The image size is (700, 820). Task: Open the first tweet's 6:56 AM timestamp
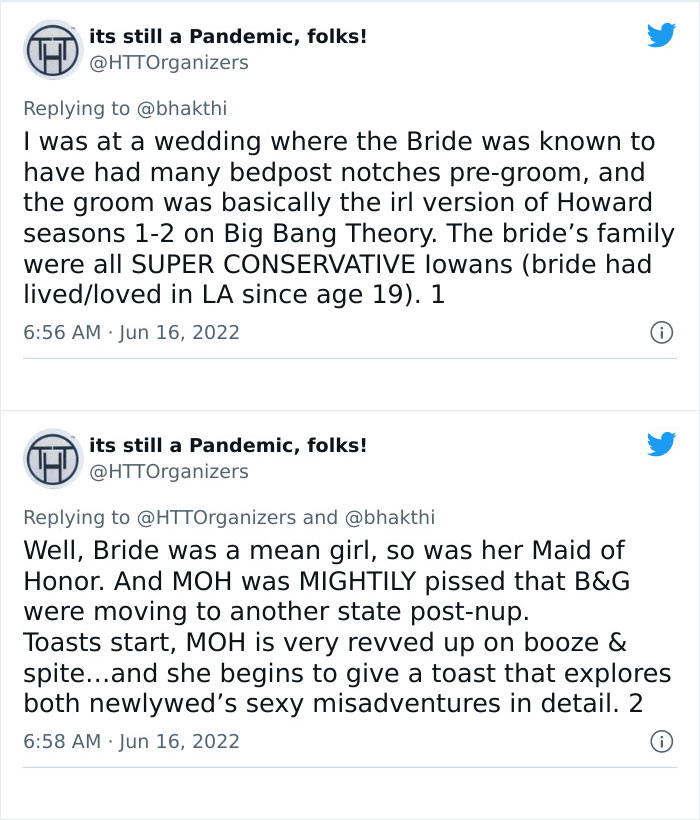(58, 332)
